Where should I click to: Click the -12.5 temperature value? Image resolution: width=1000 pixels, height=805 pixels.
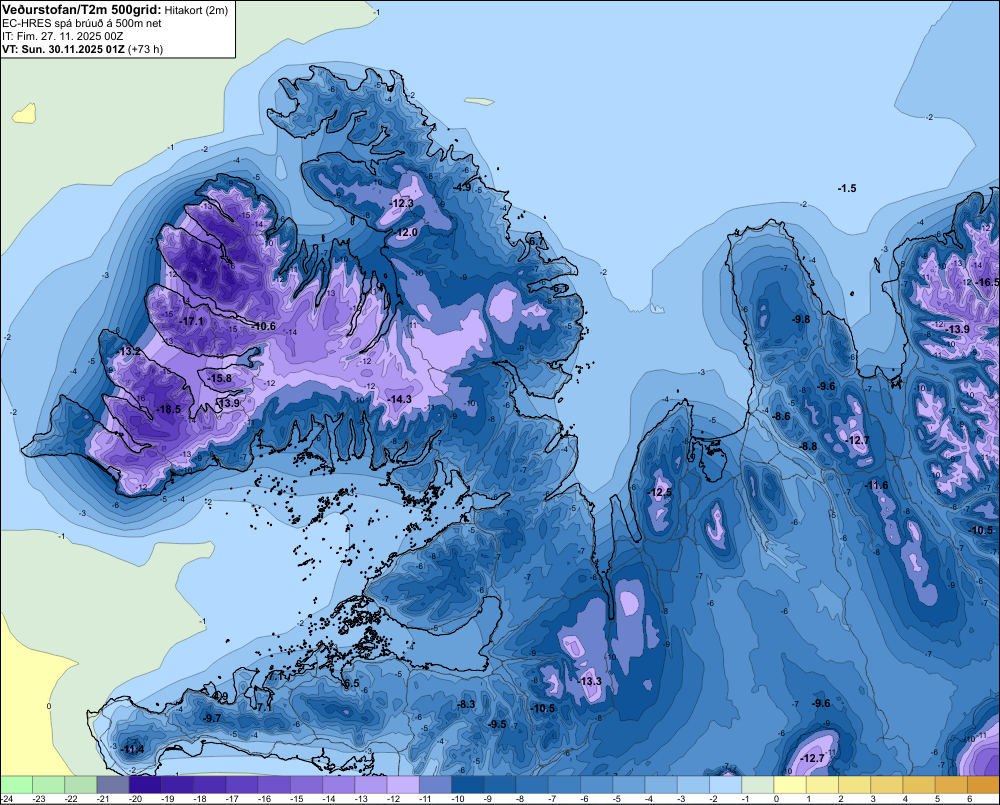[x=659, y=492]
